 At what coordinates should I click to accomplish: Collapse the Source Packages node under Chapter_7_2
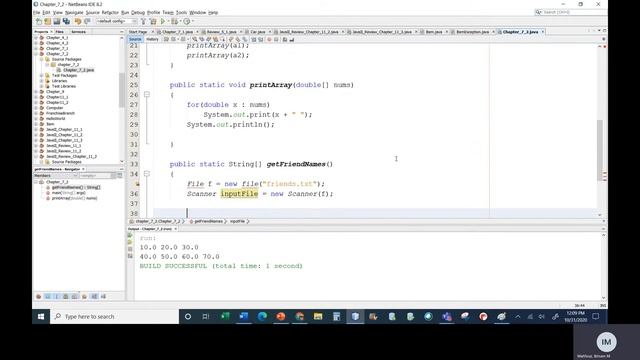click(42, 59)
